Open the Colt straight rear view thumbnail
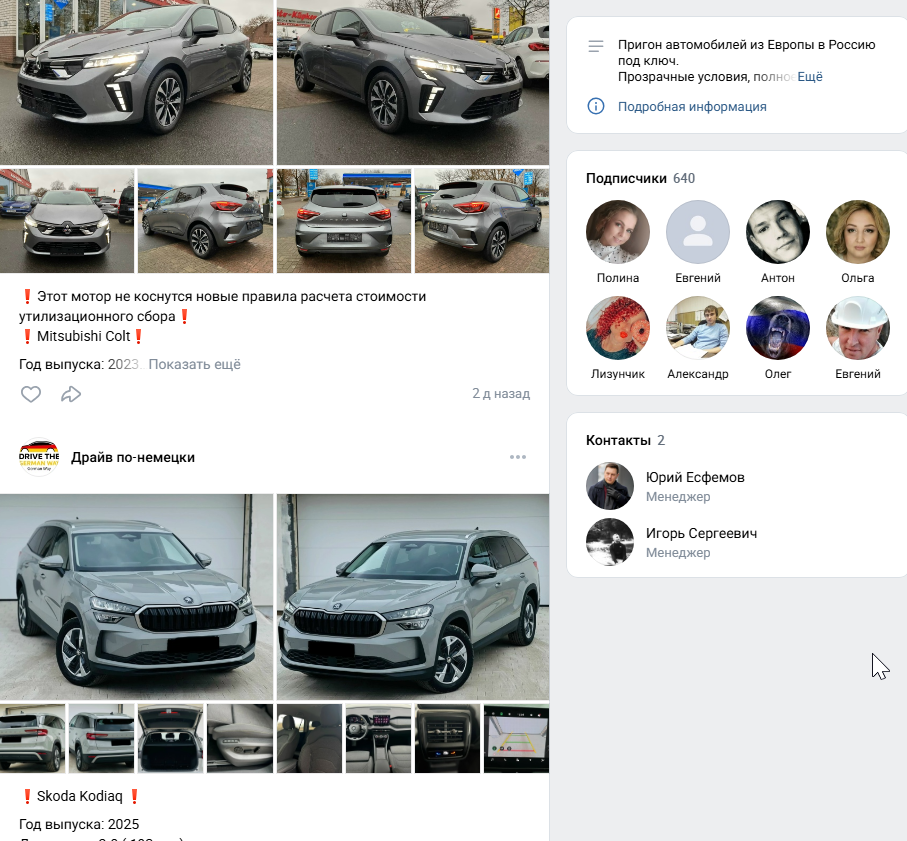The width and height of the screenshot is (907, 841). pos(344,220)
